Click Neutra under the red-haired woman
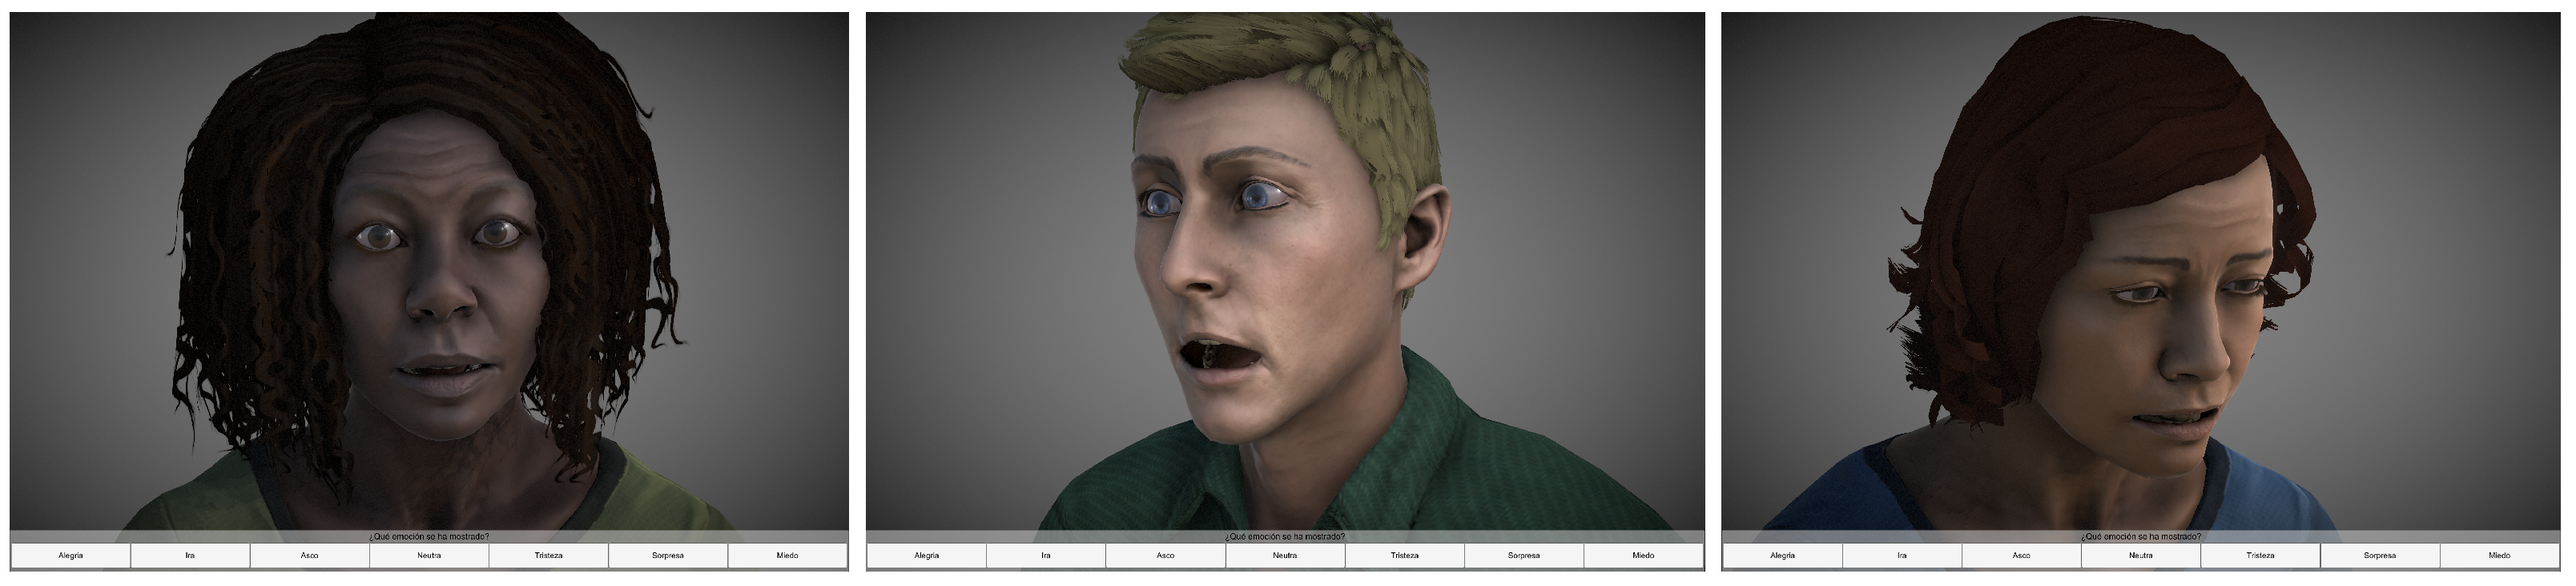2576x586 pixels. (x=2141, y=555)
